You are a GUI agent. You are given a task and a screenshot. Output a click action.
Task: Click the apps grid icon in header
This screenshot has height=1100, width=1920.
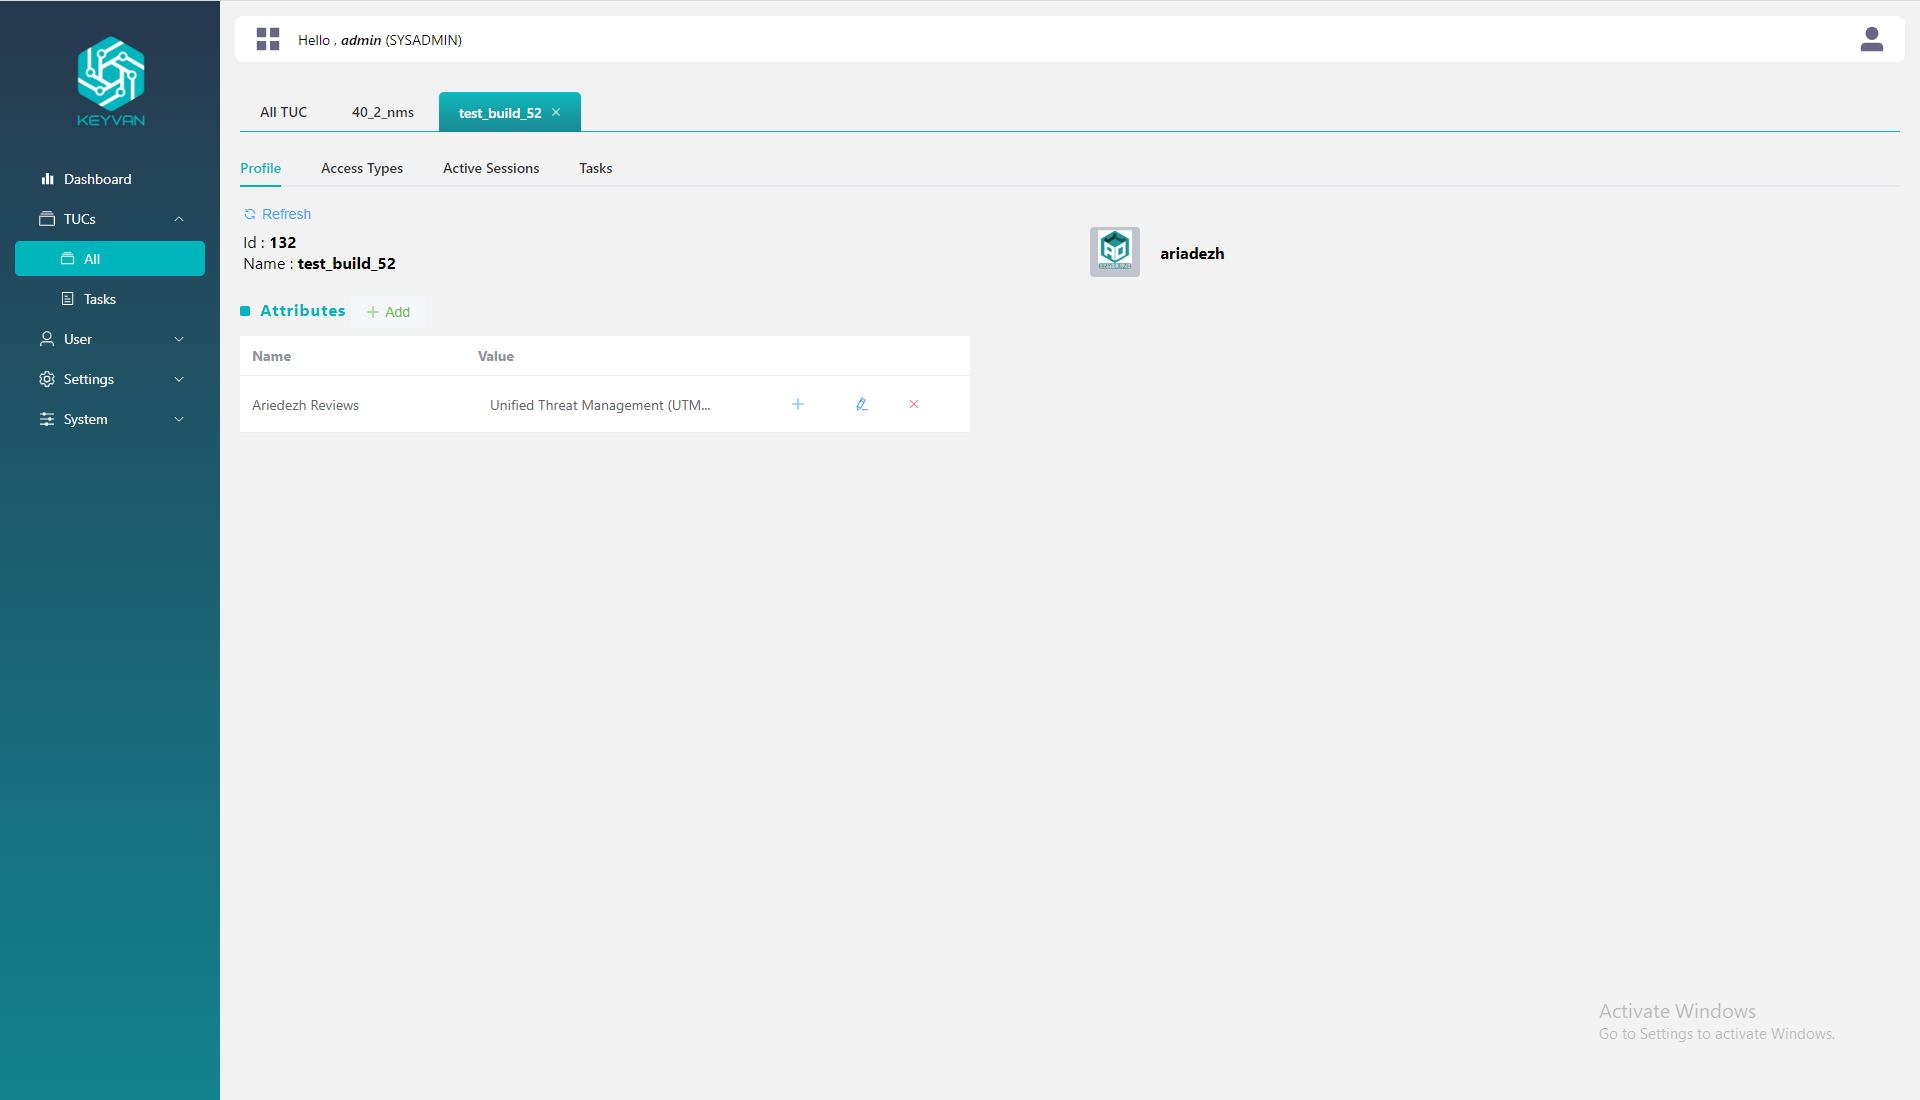click(x=267, y=39)
